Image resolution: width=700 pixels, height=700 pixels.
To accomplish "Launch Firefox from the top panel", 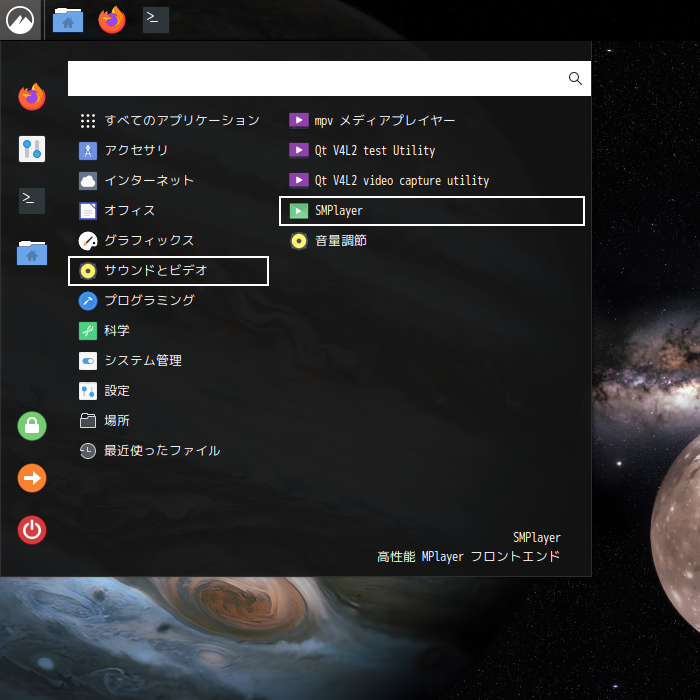I will [x=112, y=20].
